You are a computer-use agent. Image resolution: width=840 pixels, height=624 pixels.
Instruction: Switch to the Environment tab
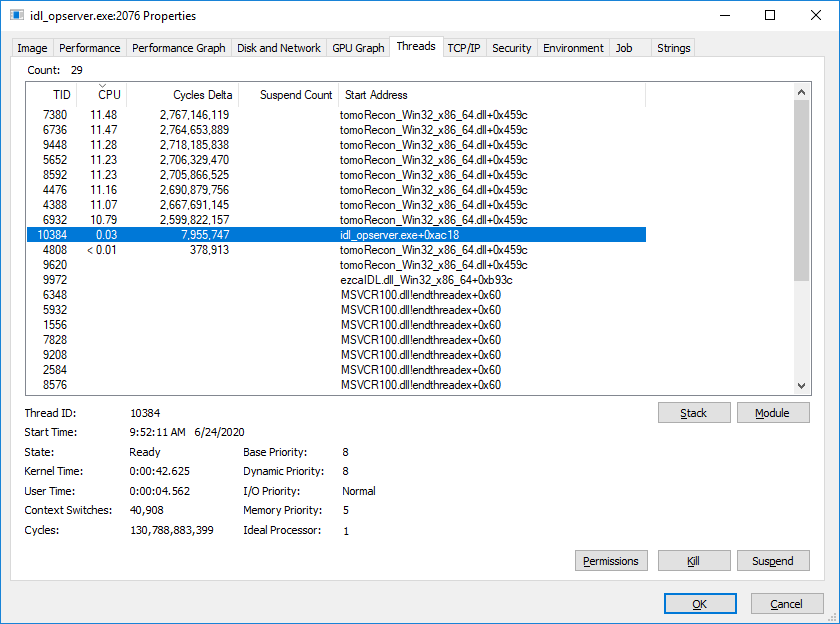point(572,47)
